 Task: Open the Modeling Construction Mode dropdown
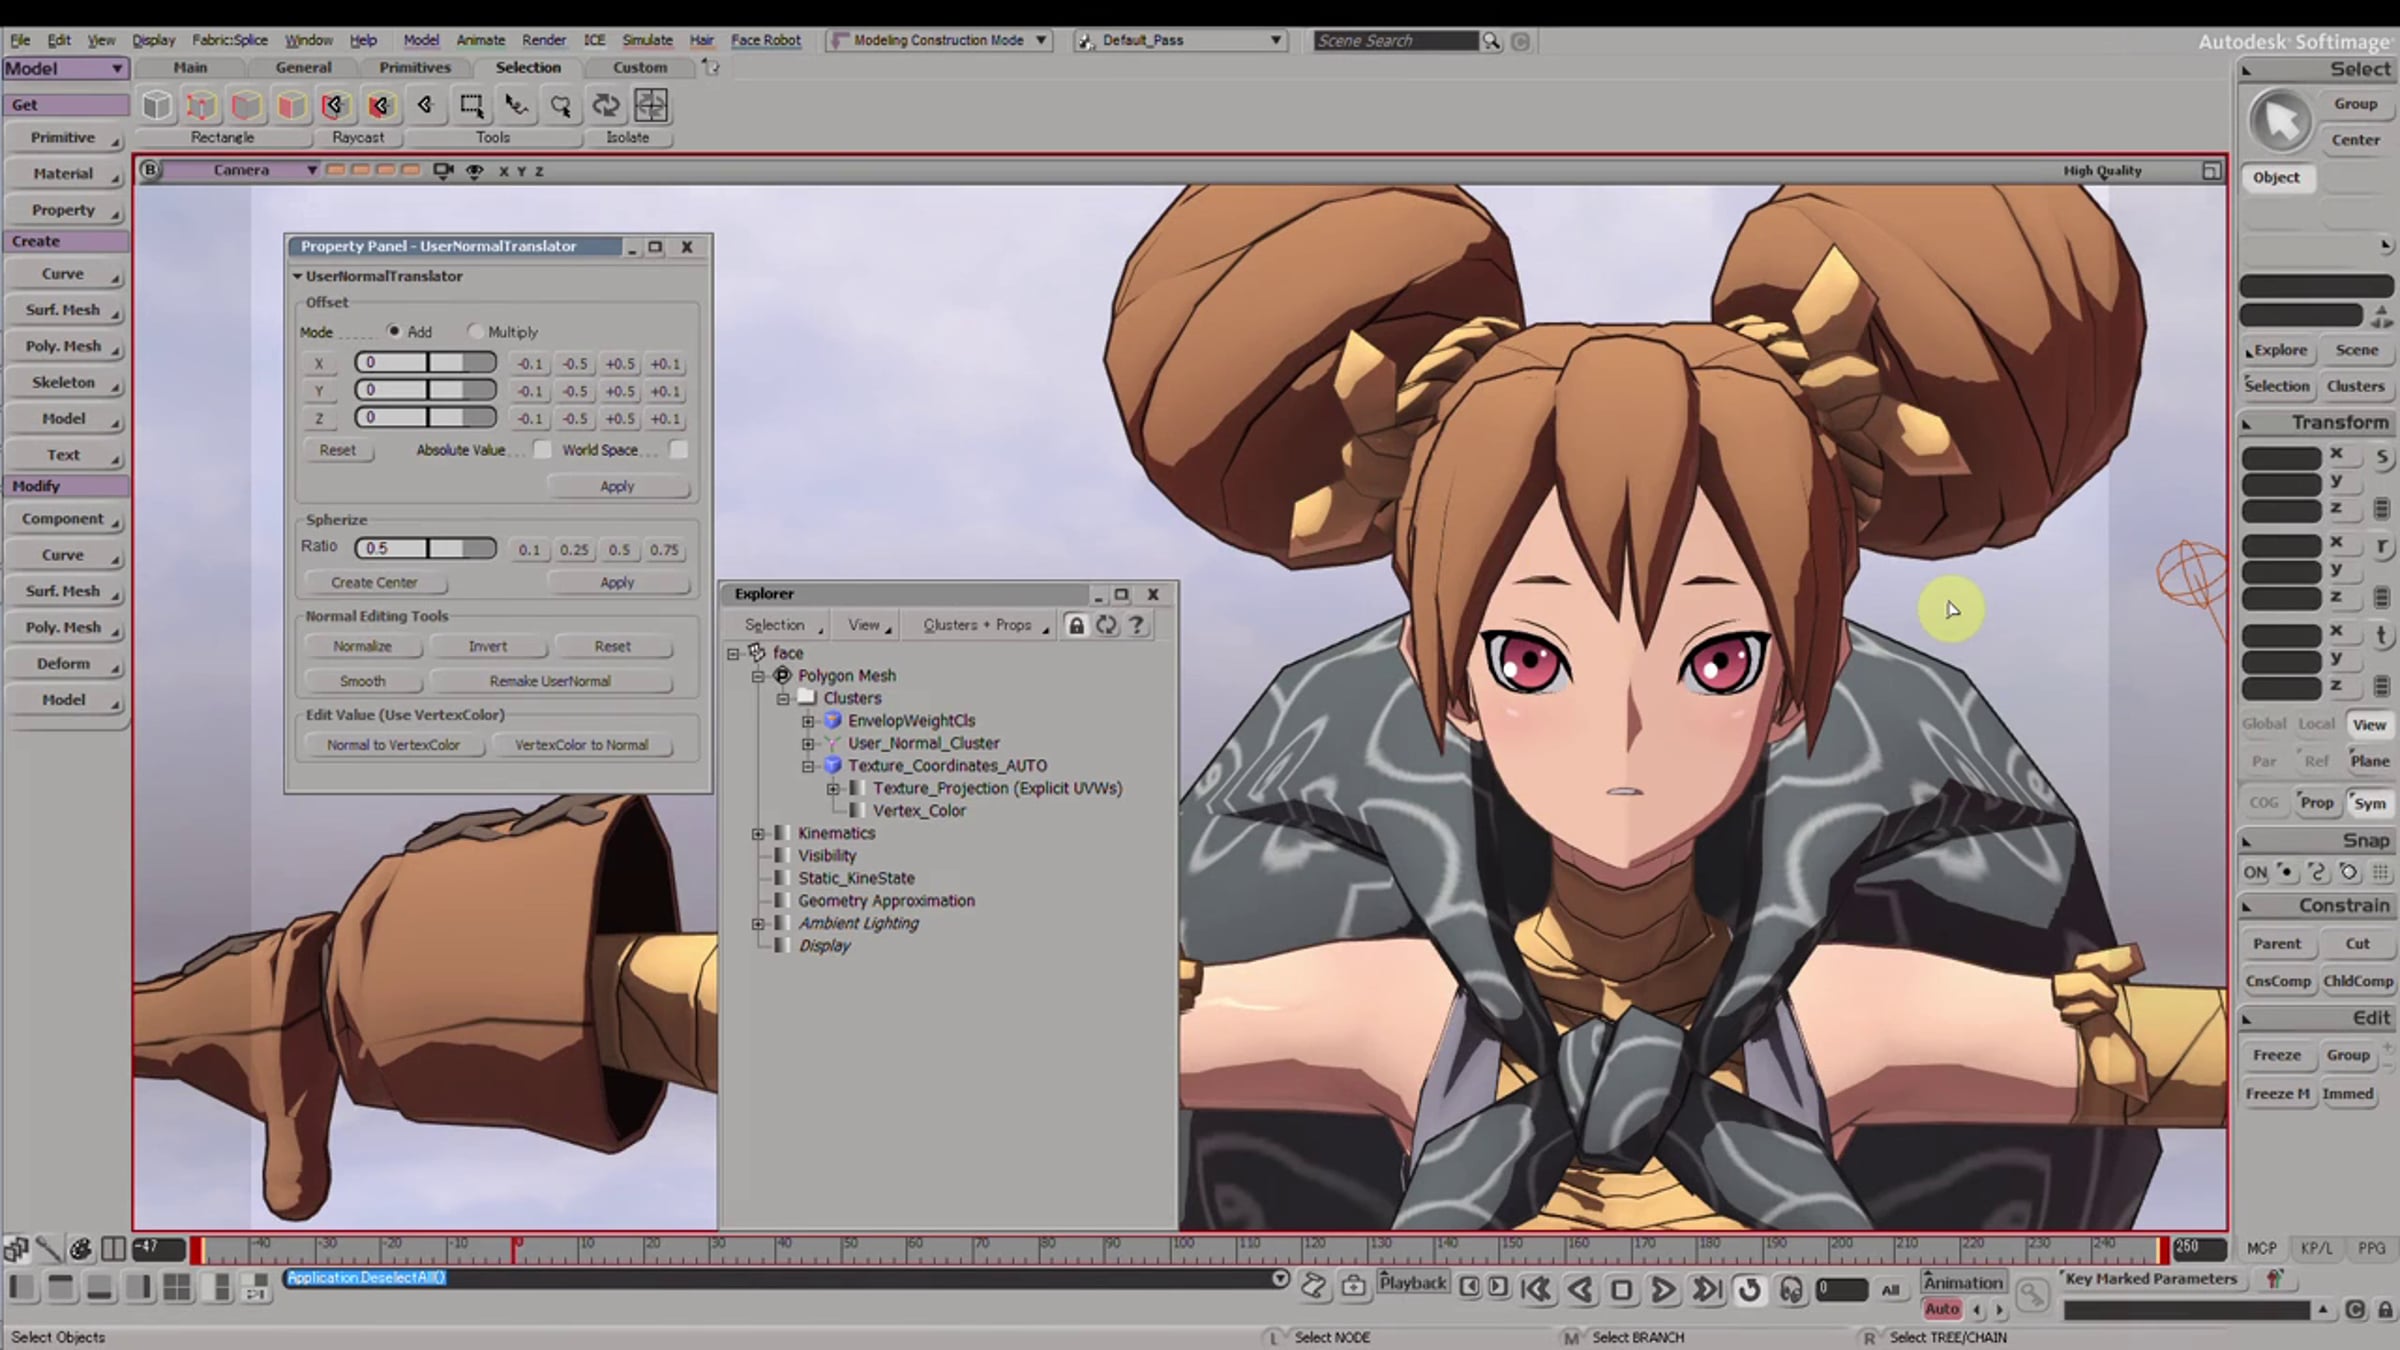tap(939, 40)
